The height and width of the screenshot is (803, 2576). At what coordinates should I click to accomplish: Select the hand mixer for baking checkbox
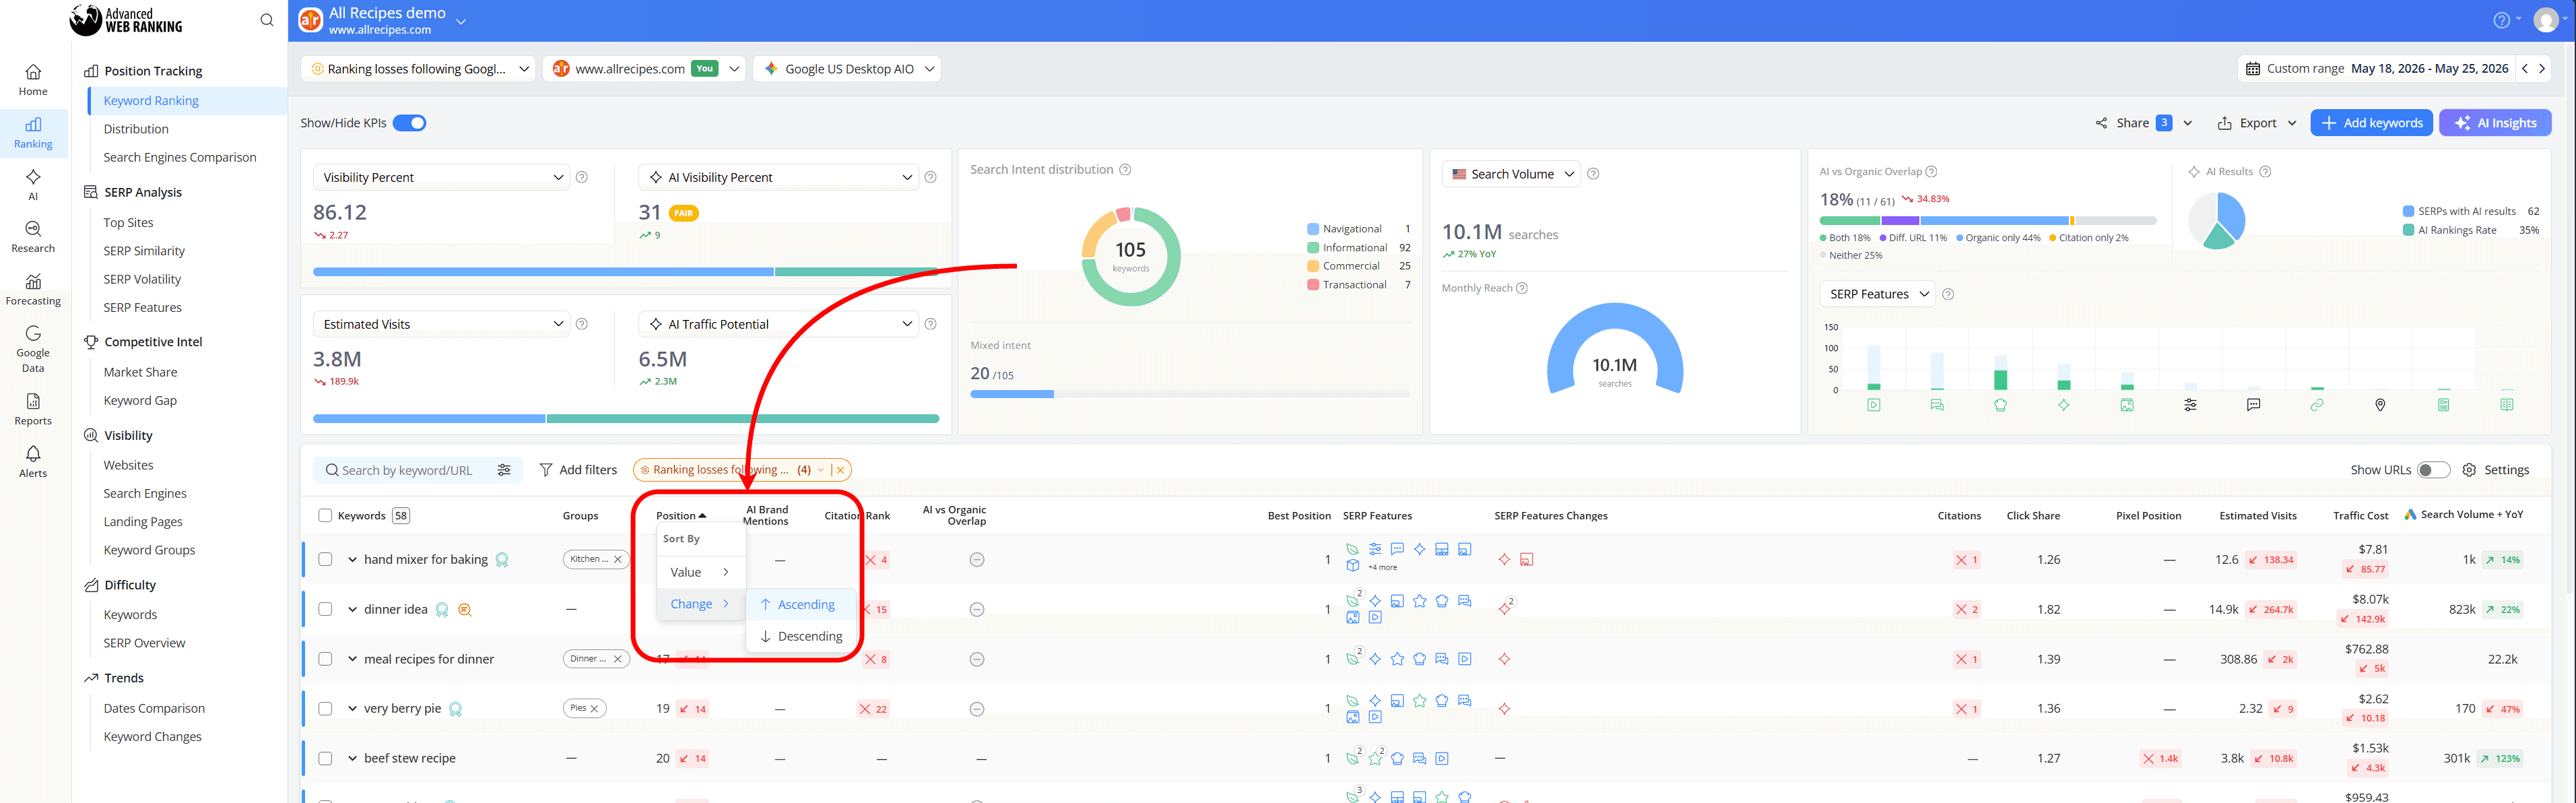click(325, 560)
